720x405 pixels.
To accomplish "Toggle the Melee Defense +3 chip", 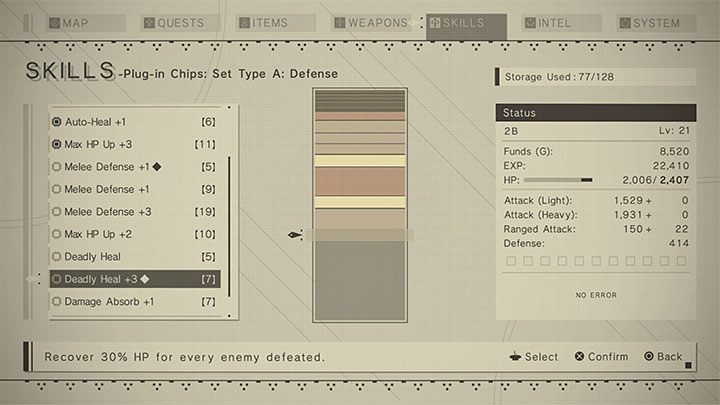I will (x=56, y=212).
